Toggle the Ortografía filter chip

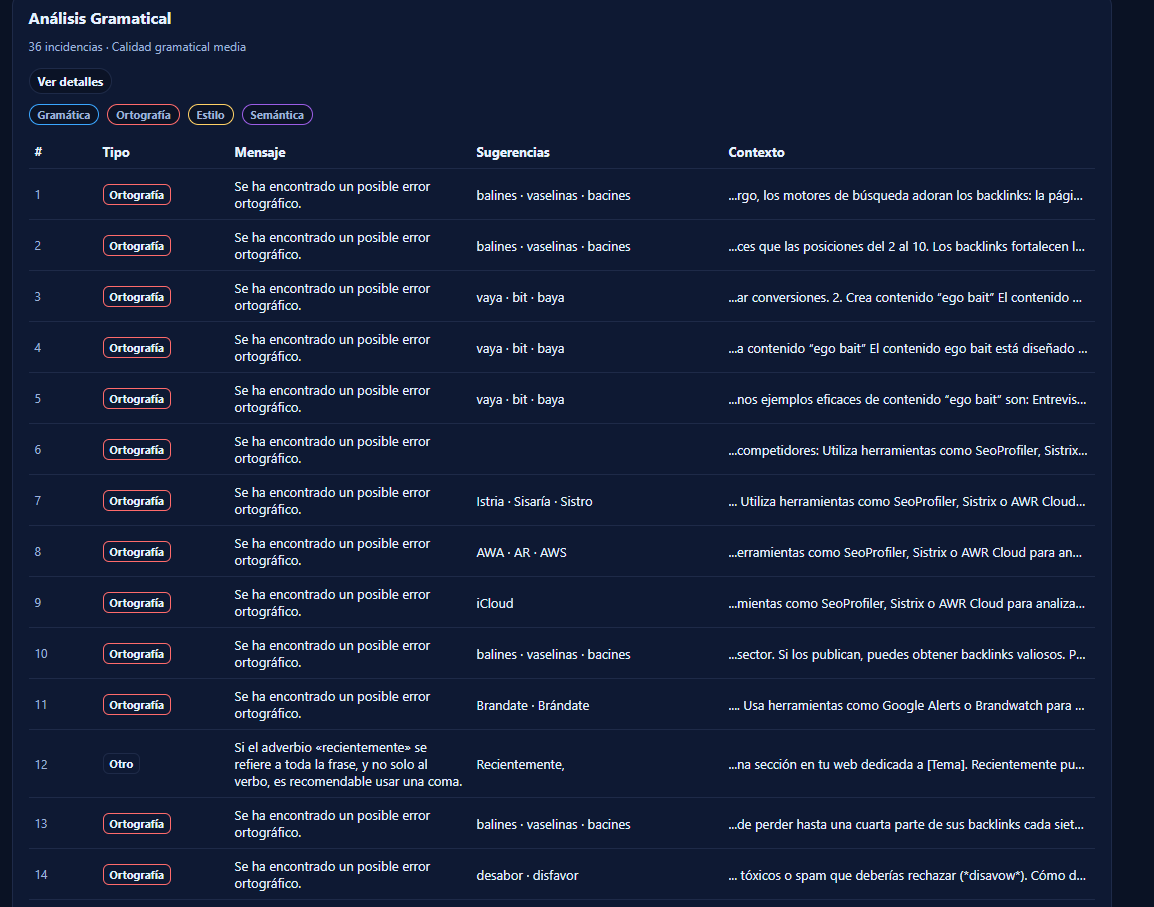[x=144, y=115]
